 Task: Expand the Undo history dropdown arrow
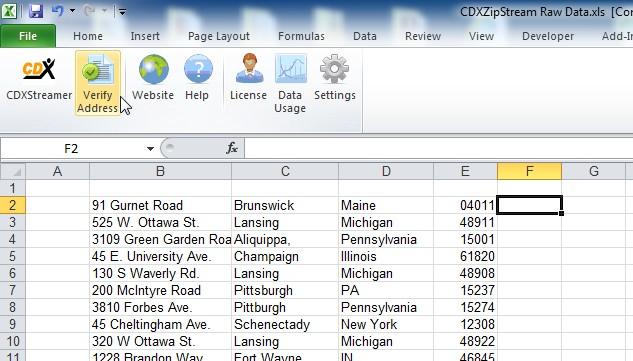[72, 11]
